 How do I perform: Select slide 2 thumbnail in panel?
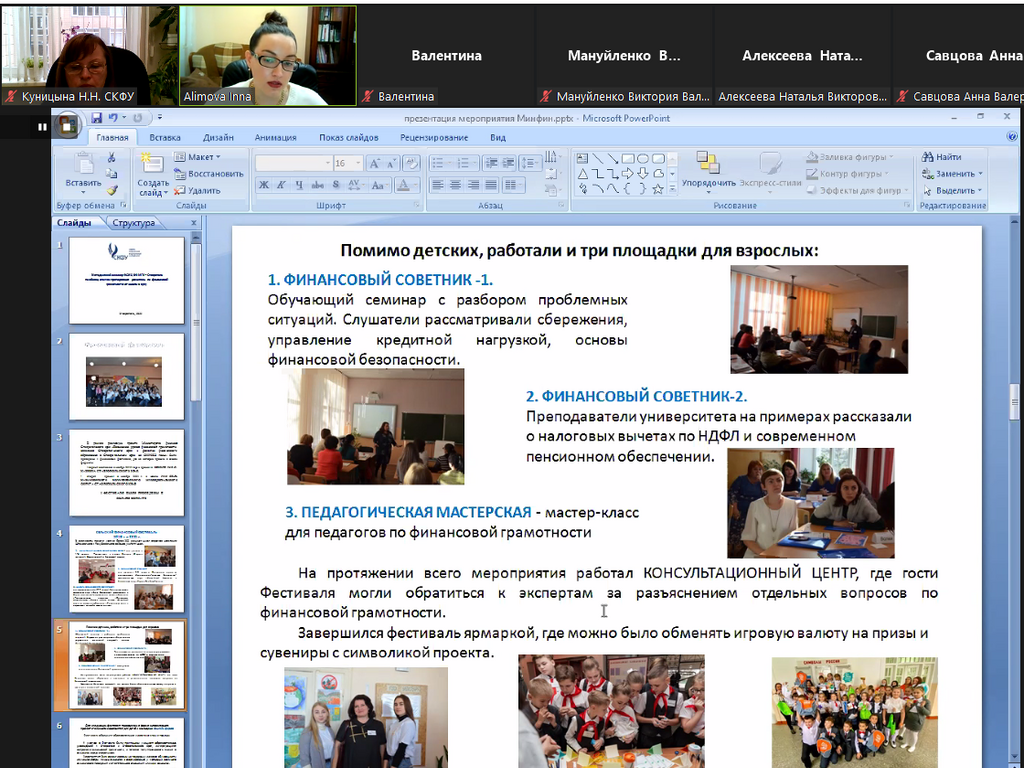127,377
